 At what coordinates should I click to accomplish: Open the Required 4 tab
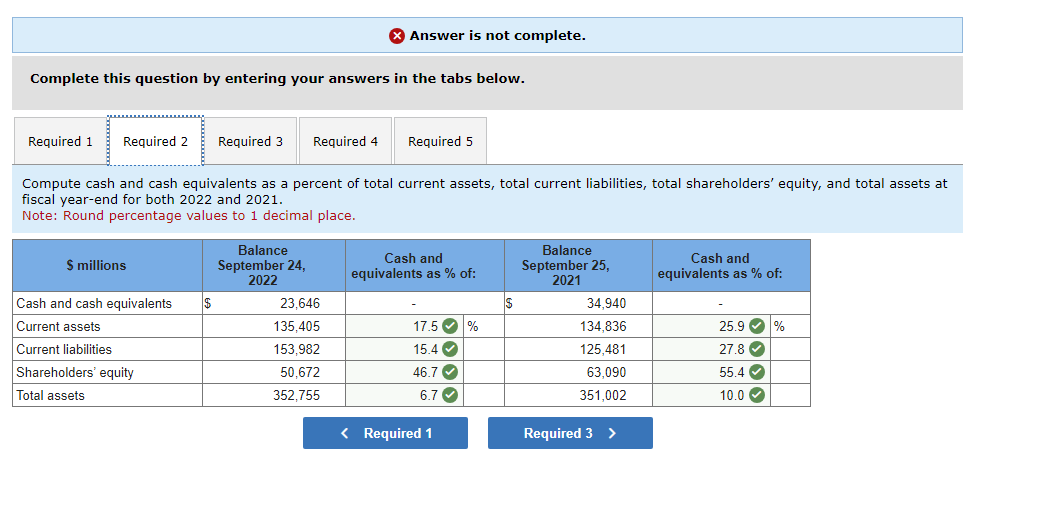pos(345,141)
